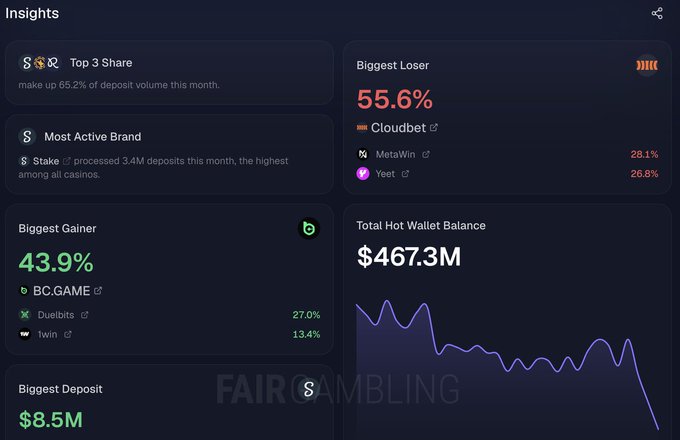Click the 55.6% Biggest Loser value
680x440 pixels.
coord(395,99)
